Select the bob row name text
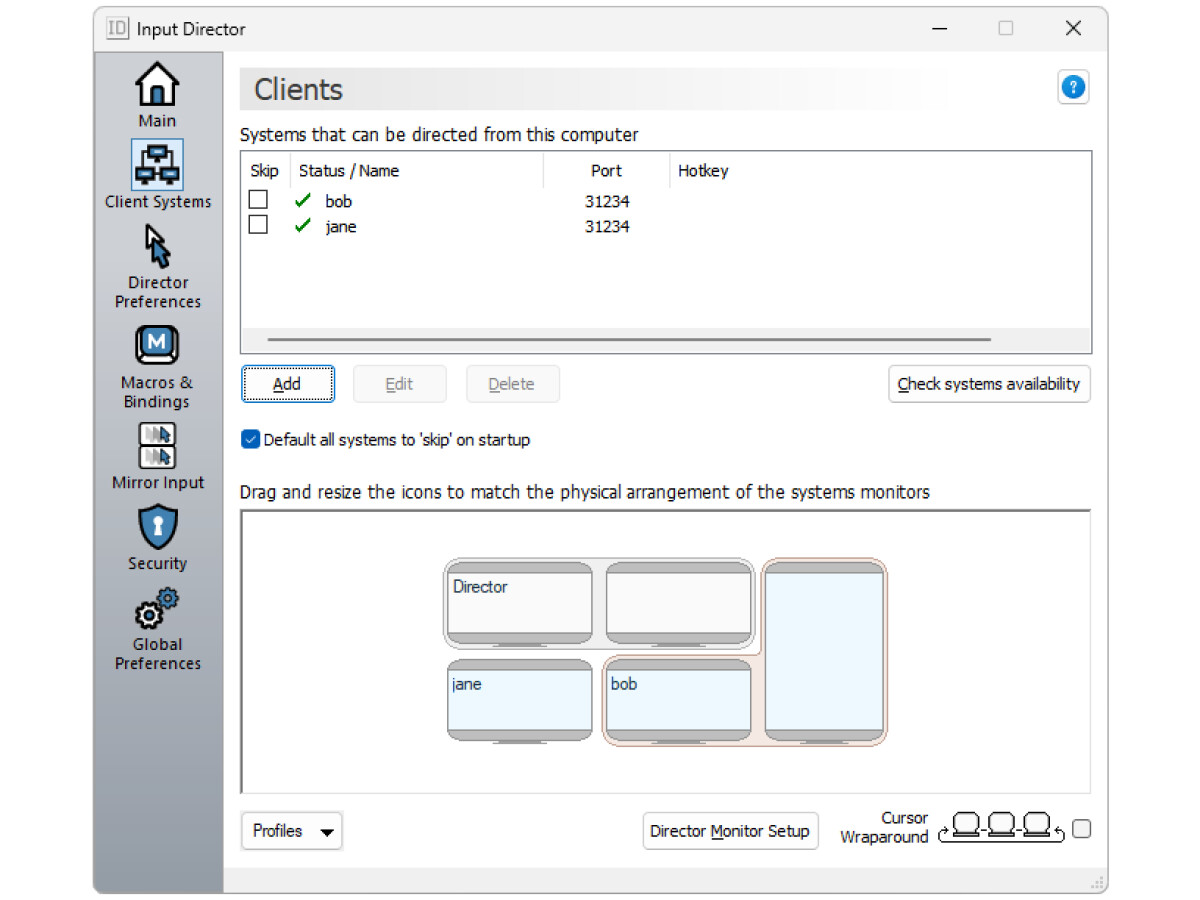This screenshot has width=1200, height=900. pos(338,201)
